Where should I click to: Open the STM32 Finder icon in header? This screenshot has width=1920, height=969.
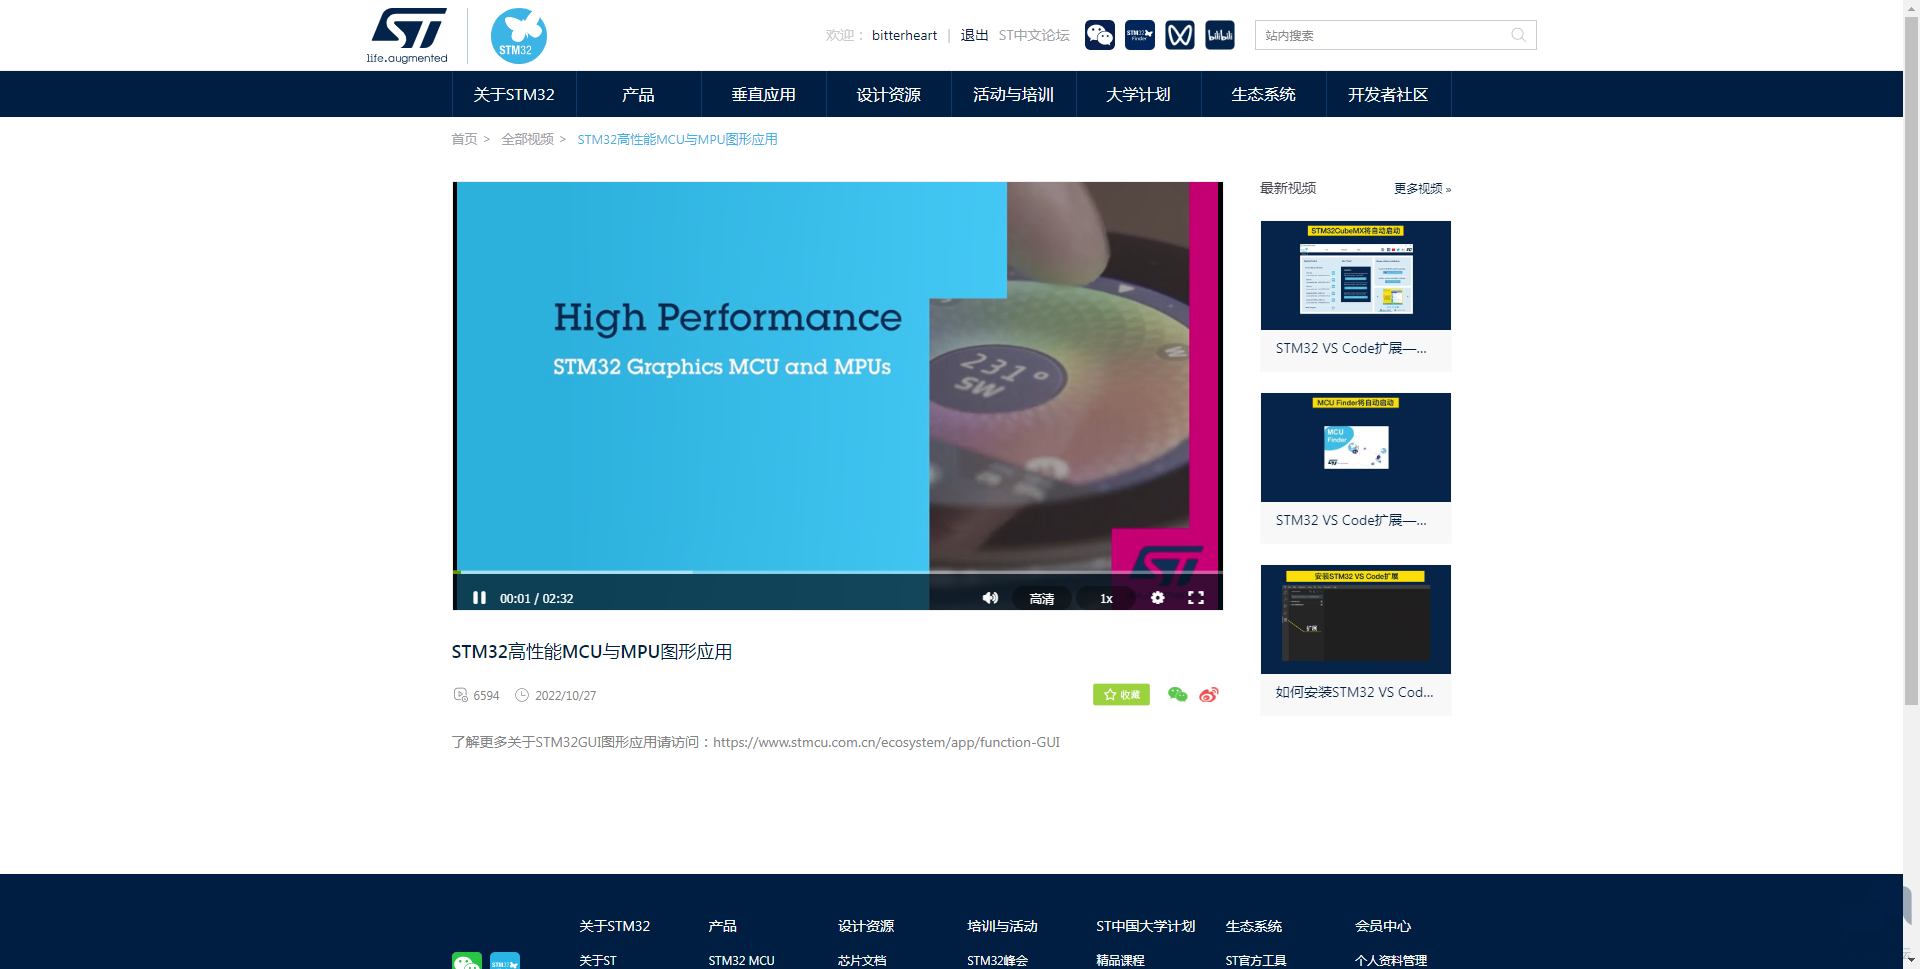pos(1140,35)
